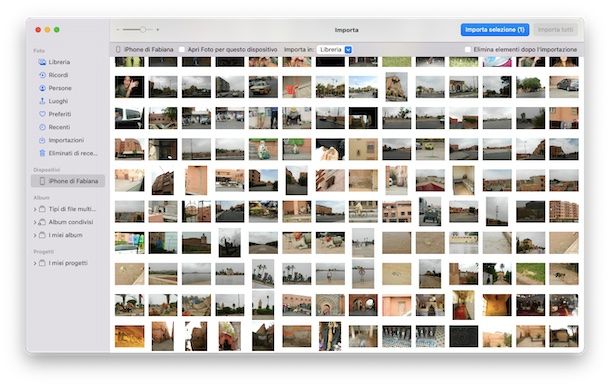Screen dimensions: 610x387
Task: Click the Ricordi sidebar icon
Action: 42,75
